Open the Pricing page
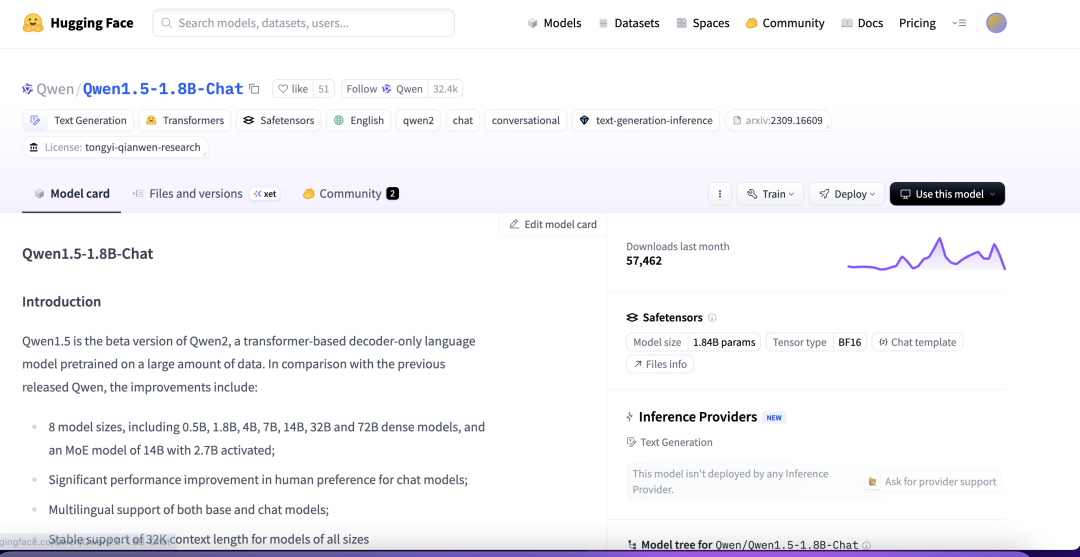The height and width of the screenshot is (557, 1080). click(917, 23)
